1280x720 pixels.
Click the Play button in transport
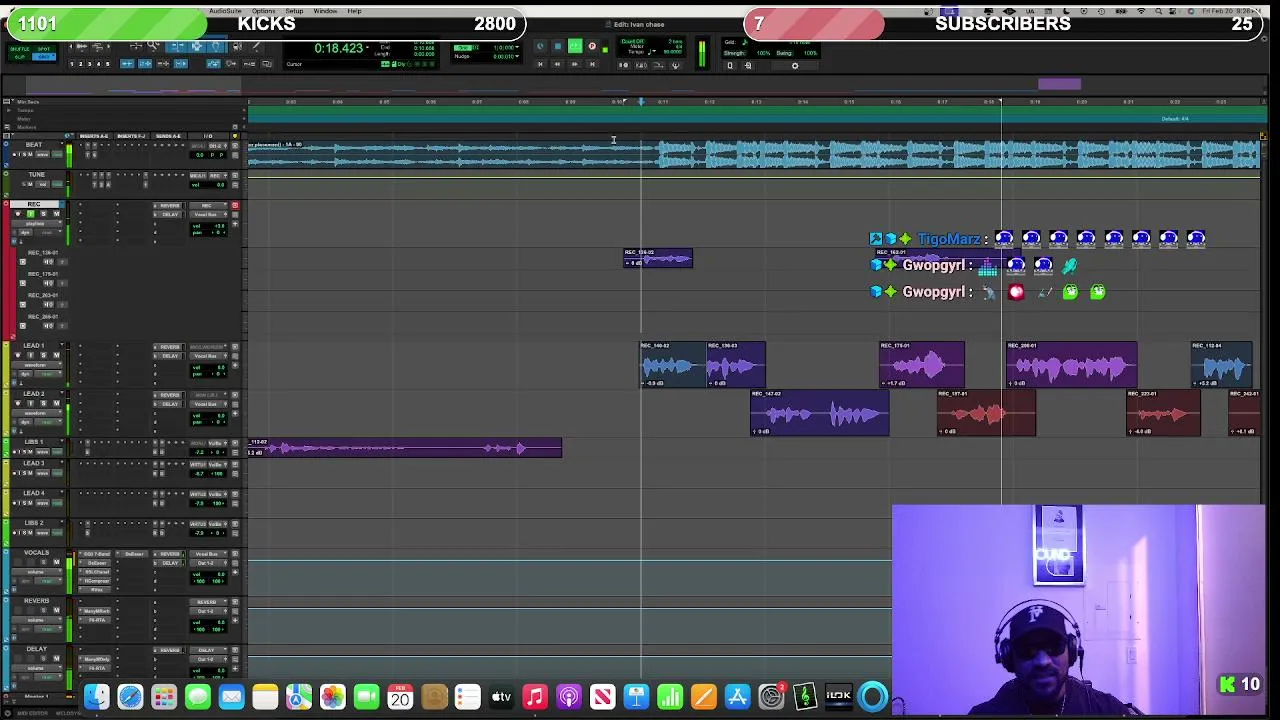[575, 46]
